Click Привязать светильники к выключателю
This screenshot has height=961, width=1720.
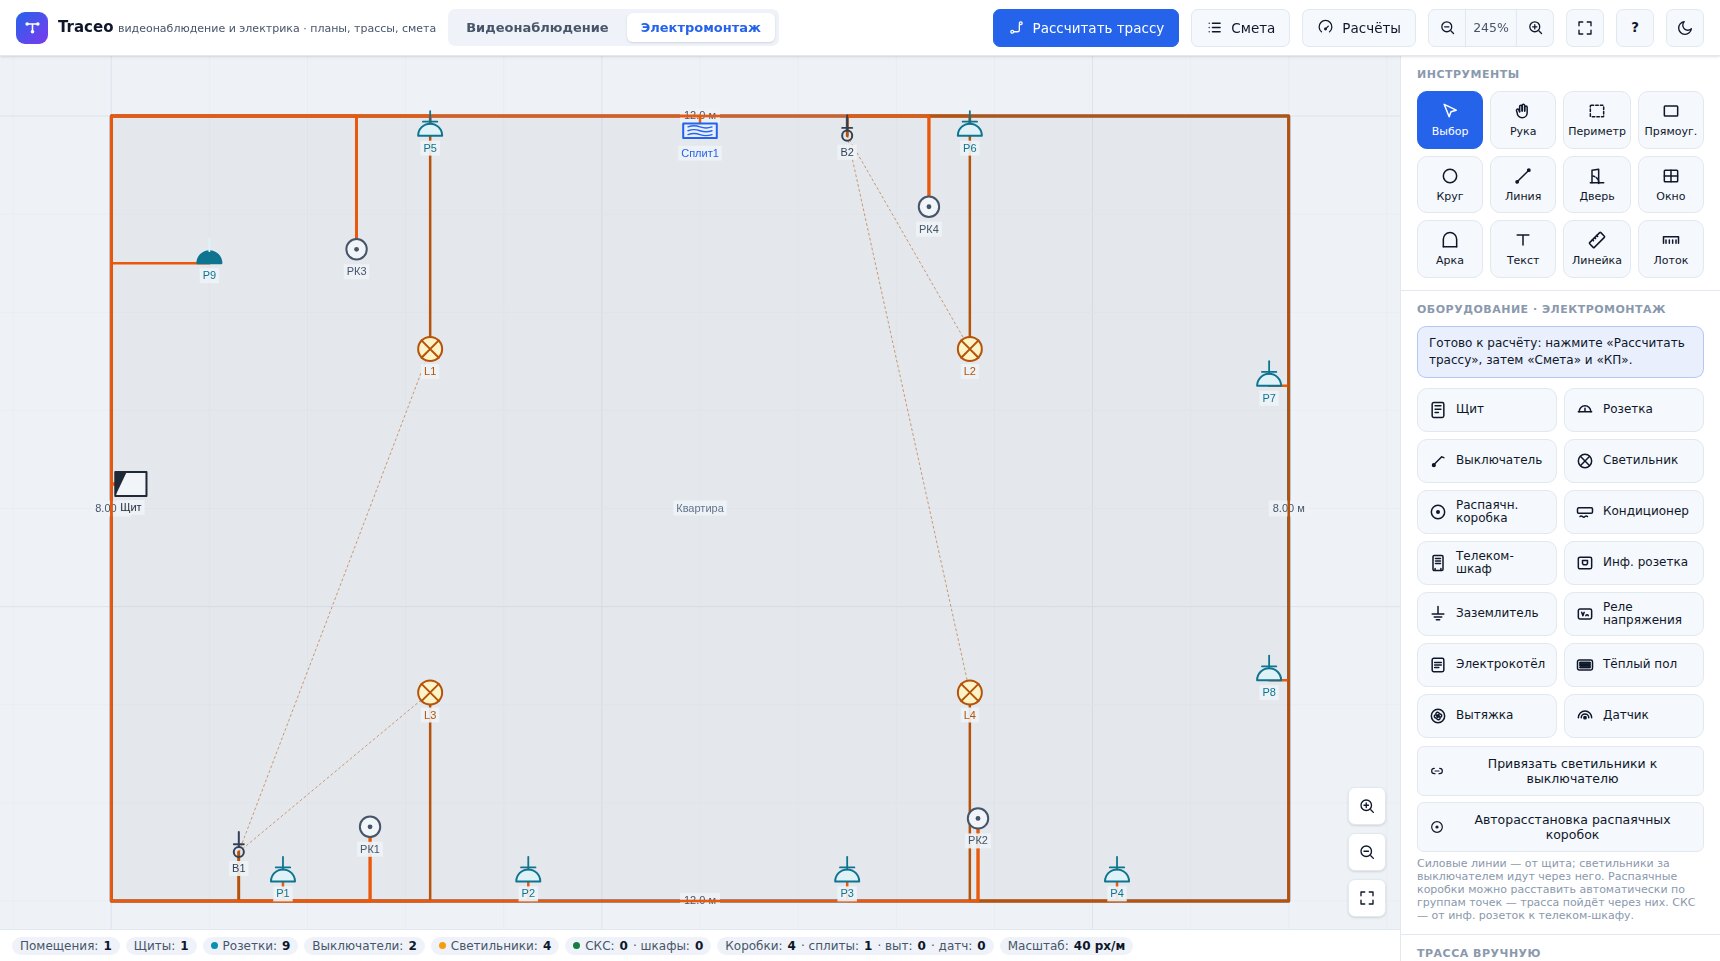1560,771
